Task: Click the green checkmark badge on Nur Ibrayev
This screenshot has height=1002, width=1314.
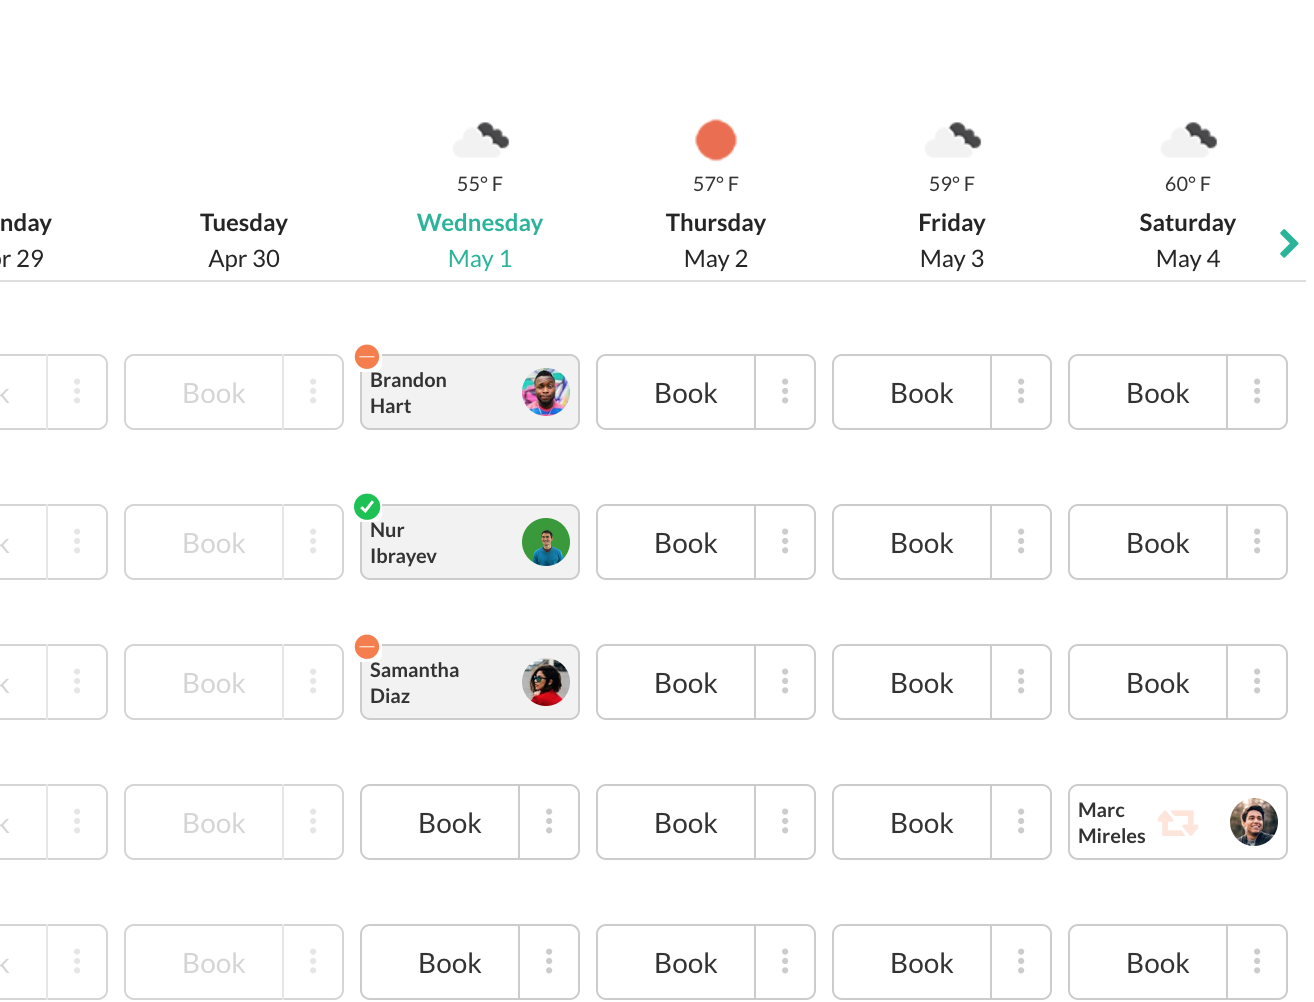Action: coord(367,506)
